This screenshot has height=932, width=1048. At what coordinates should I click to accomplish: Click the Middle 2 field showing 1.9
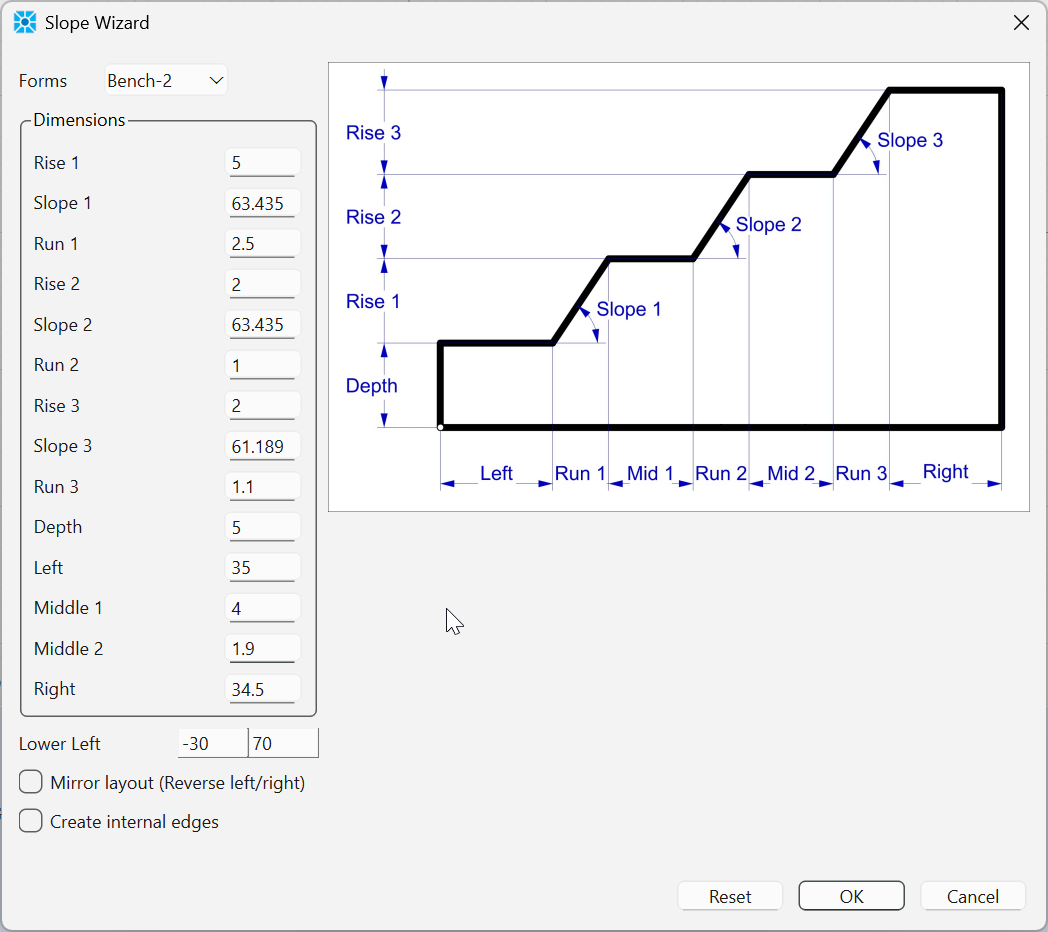click(263, 649)
